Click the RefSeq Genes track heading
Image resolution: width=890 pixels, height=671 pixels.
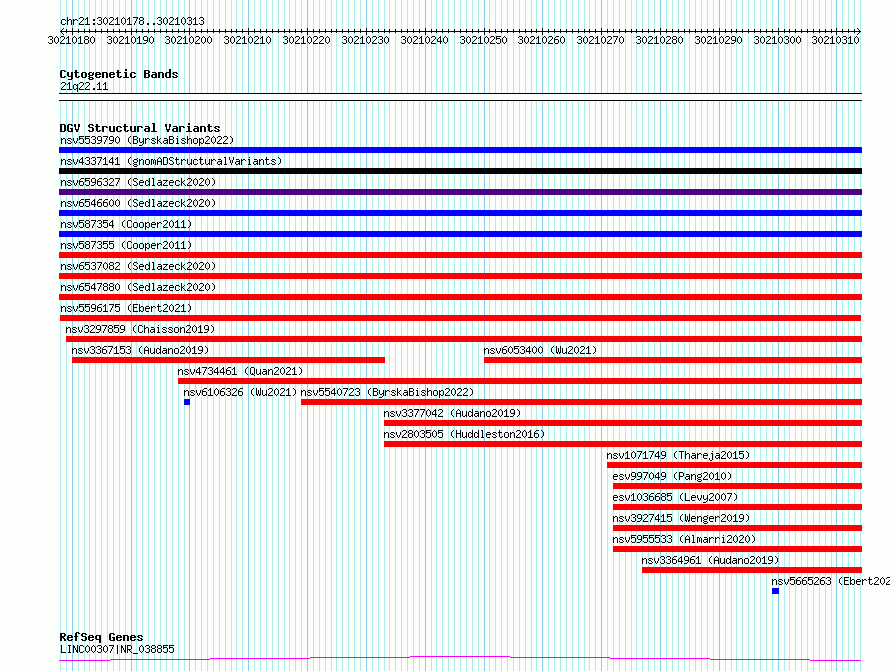coord(101,637)
